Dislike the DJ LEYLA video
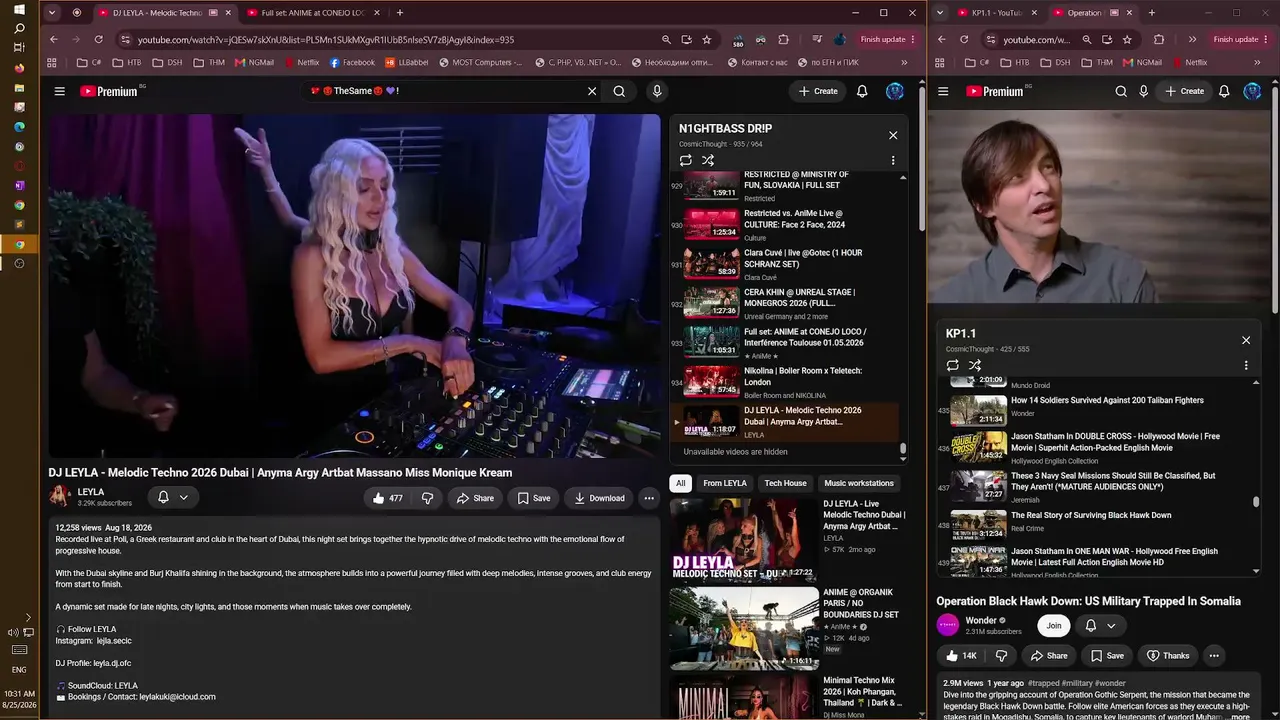Viewport: 1280px width, 720px height. tap(427, 498)
